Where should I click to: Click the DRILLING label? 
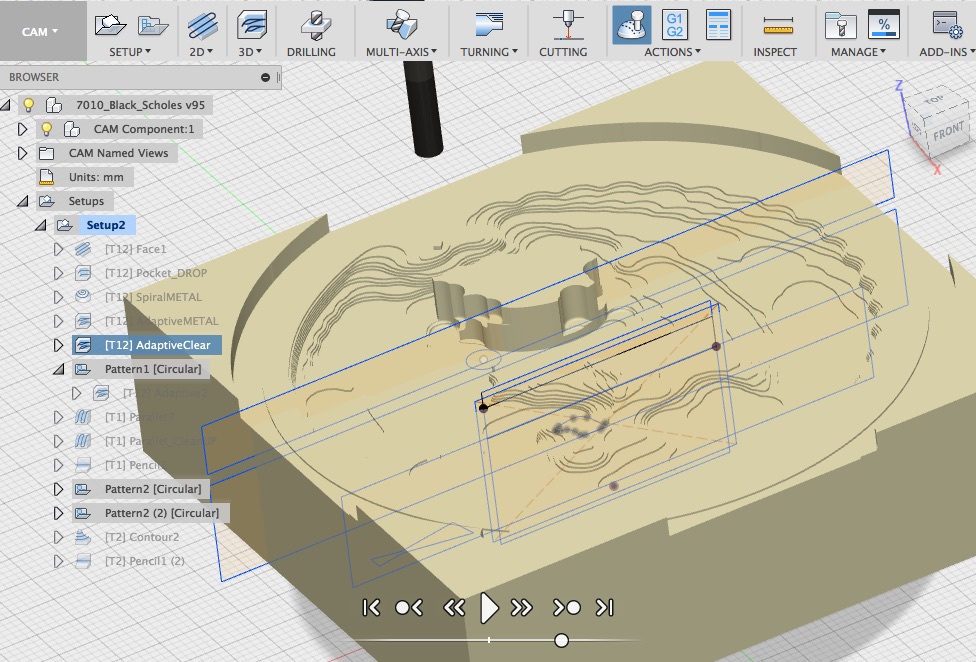tap(311, 52)
